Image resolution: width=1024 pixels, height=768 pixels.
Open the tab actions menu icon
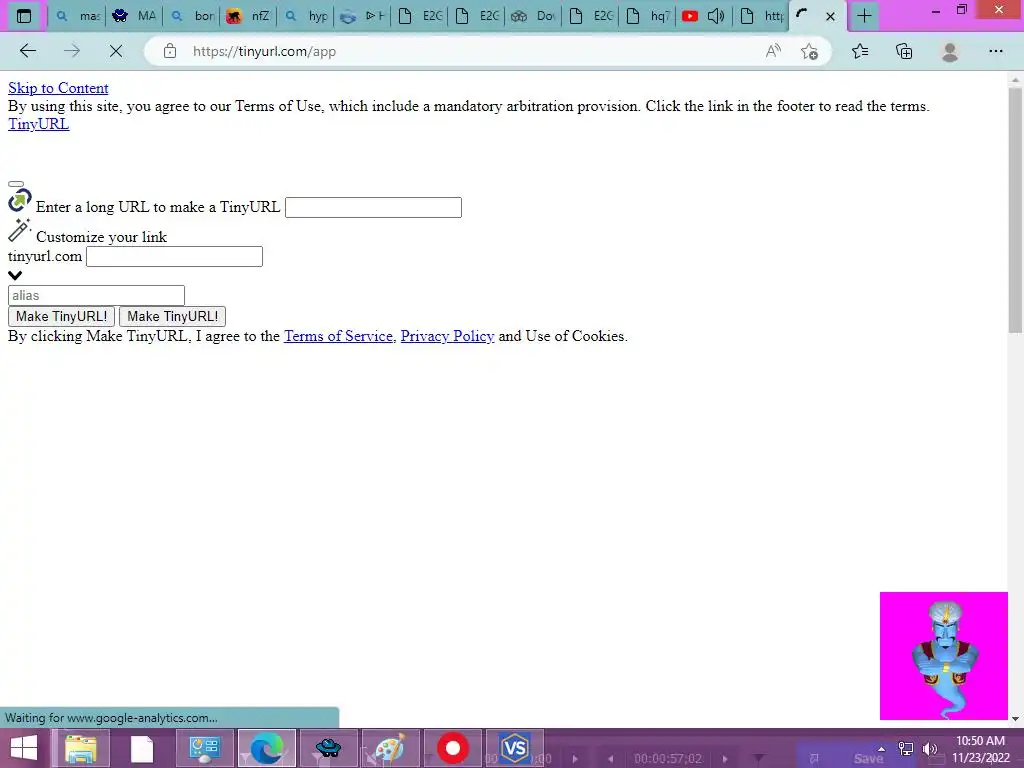tap(24, 16)
